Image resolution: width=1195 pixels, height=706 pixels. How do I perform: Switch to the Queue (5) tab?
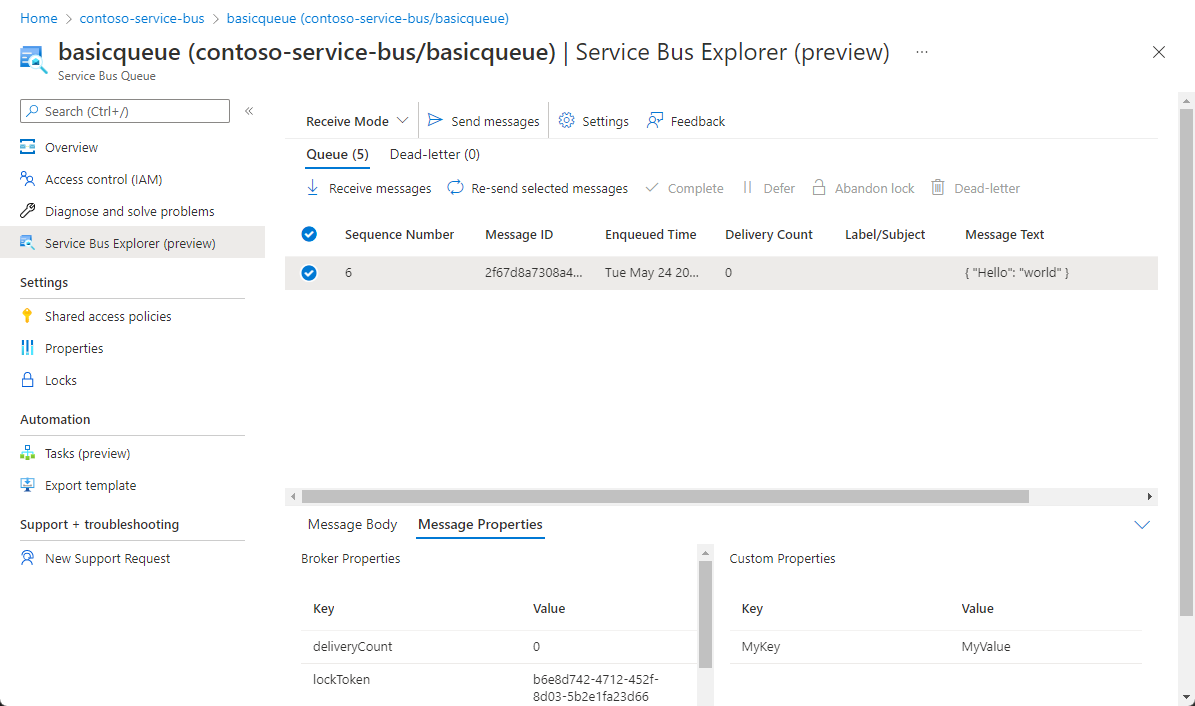[x=338, y=155]
